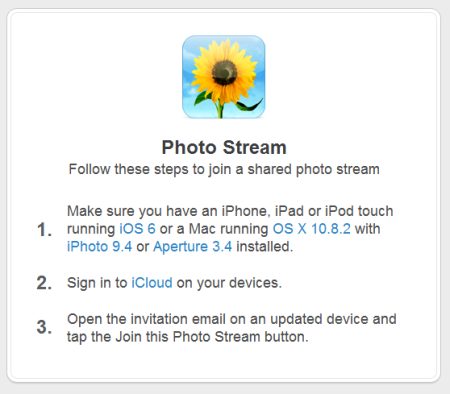Open the iCloud link in step 2

152,283
